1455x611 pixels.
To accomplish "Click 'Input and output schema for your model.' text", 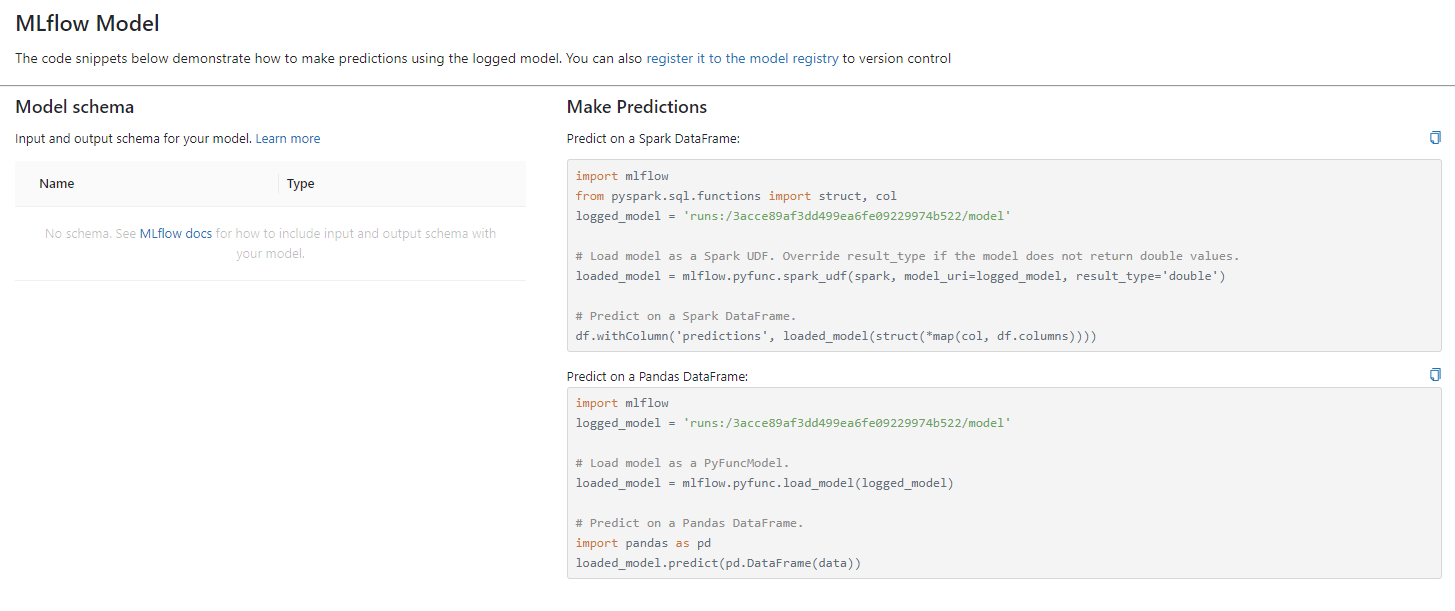I will (x=133, y=139).
